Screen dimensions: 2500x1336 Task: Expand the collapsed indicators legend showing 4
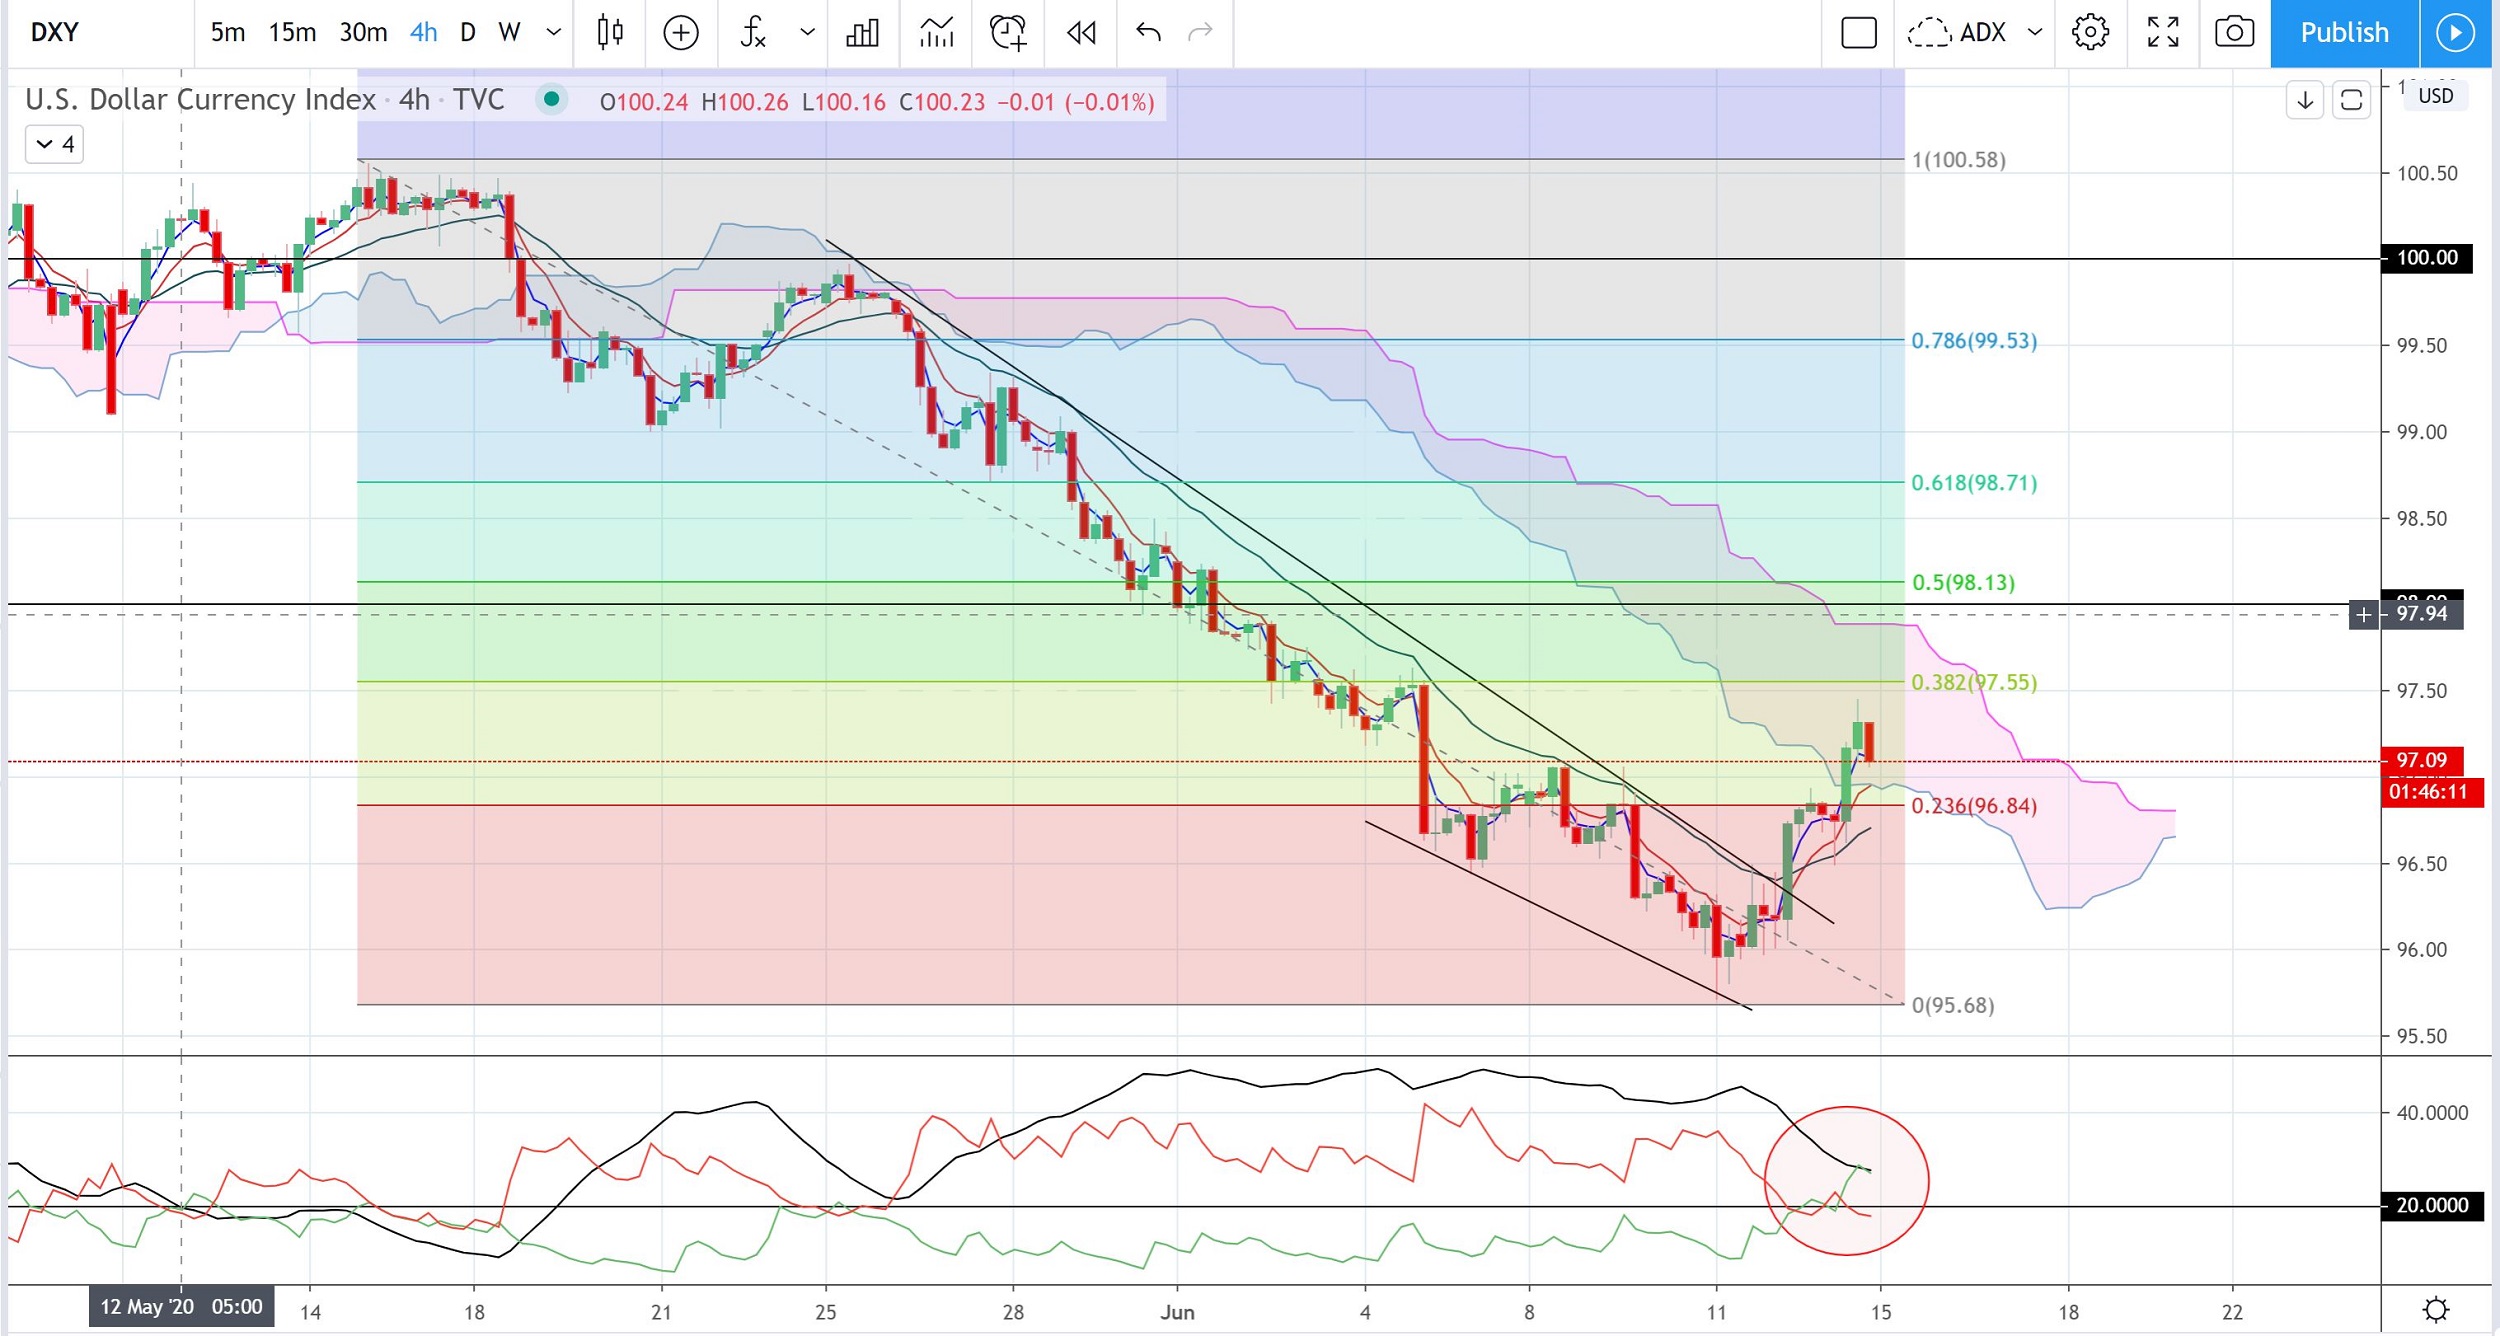tap(55, 145)
